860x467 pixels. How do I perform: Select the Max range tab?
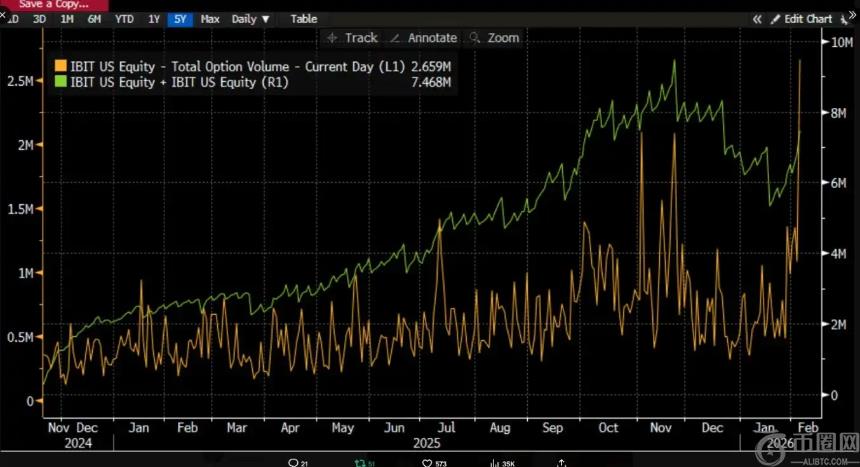pos(210,19)
